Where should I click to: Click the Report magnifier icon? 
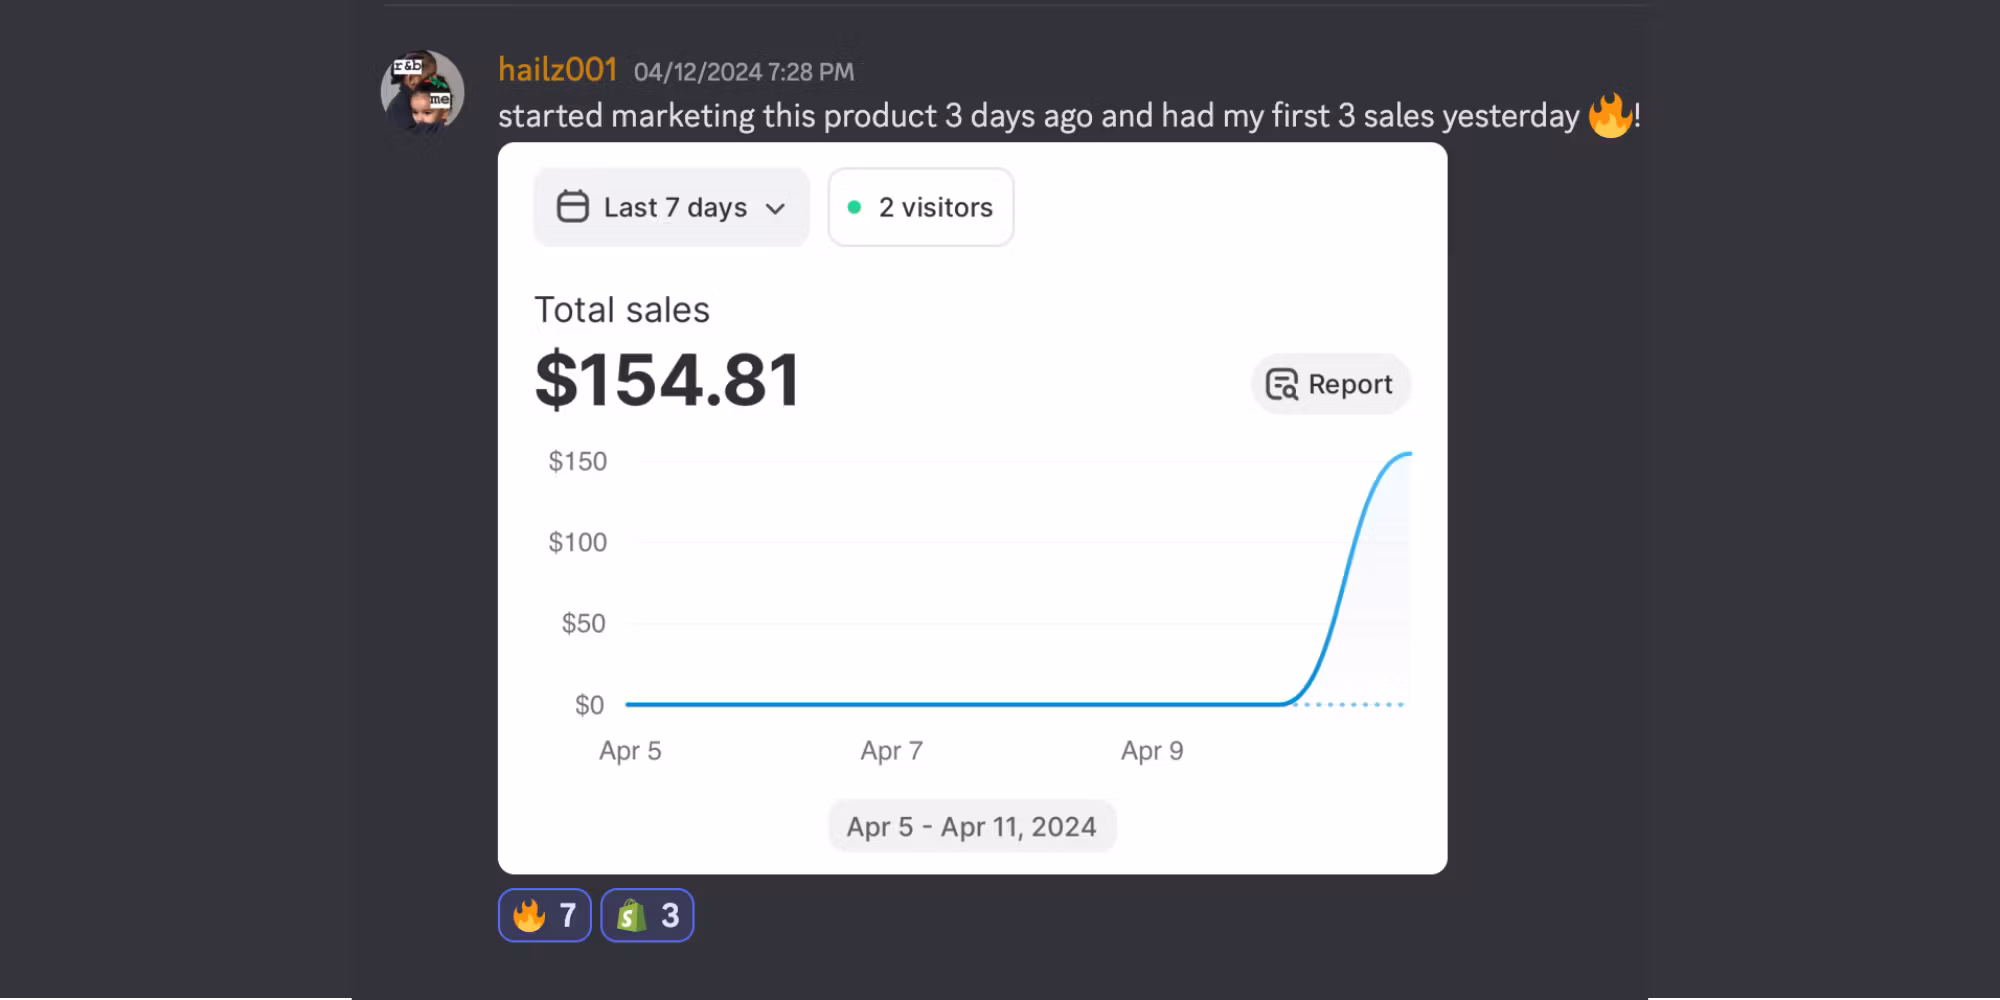click(x=1282, y=385)
